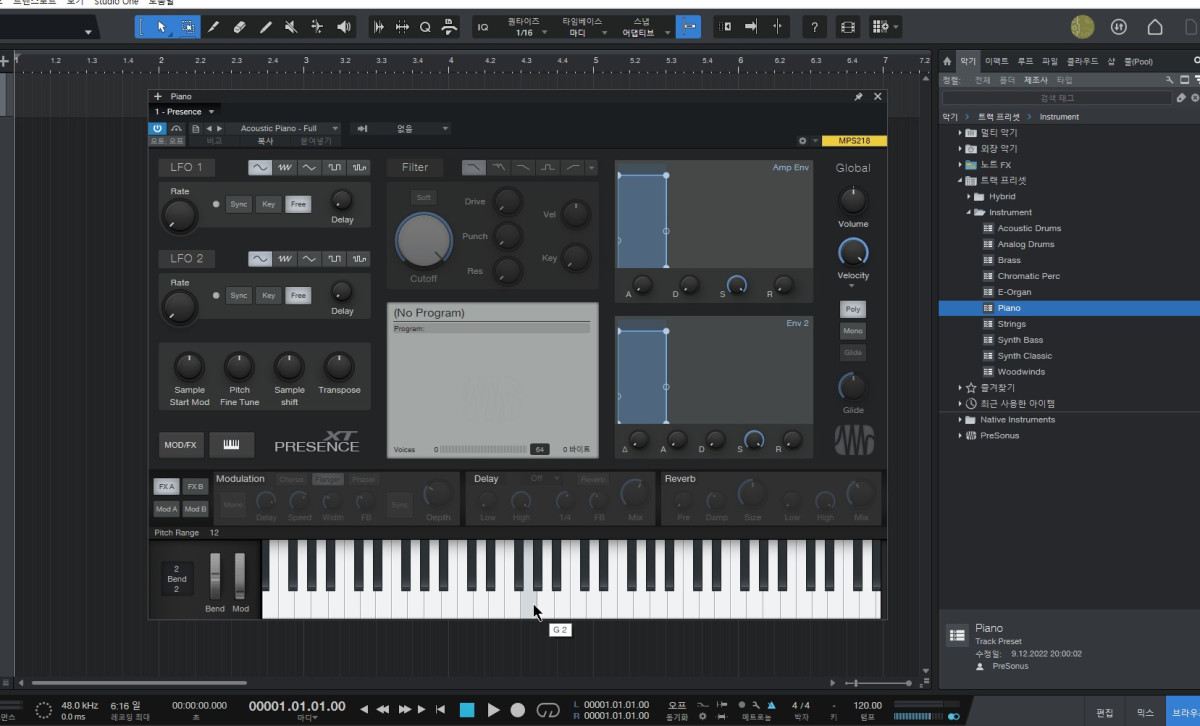
Task: Select sine waveform for LFO 1
Action: (x=259, y=167)
